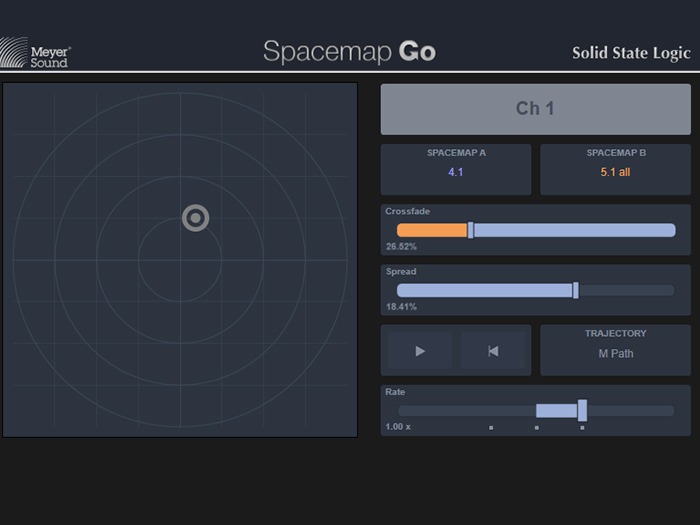Open the Trajectory M Path selector
700x525 pixels.
click(x=616, y=350)
